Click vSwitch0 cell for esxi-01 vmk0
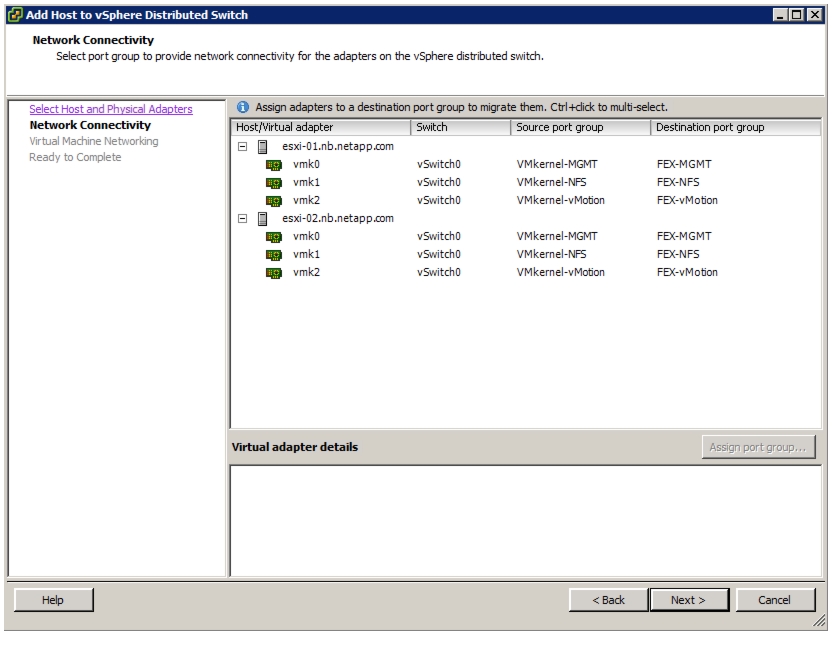This screenshot has height=654, width=832. coord(439,164)
